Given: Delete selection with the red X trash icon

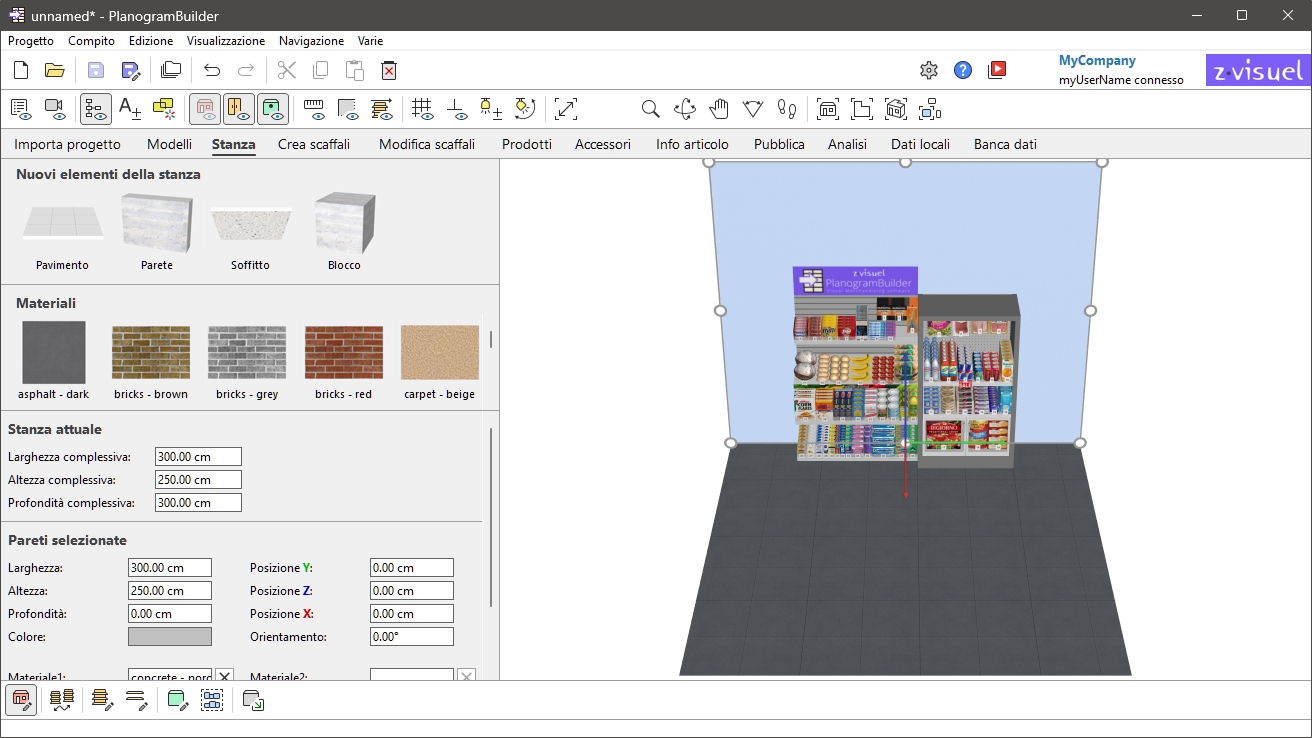Looking at the screenshot, I should tap(389, 70).
